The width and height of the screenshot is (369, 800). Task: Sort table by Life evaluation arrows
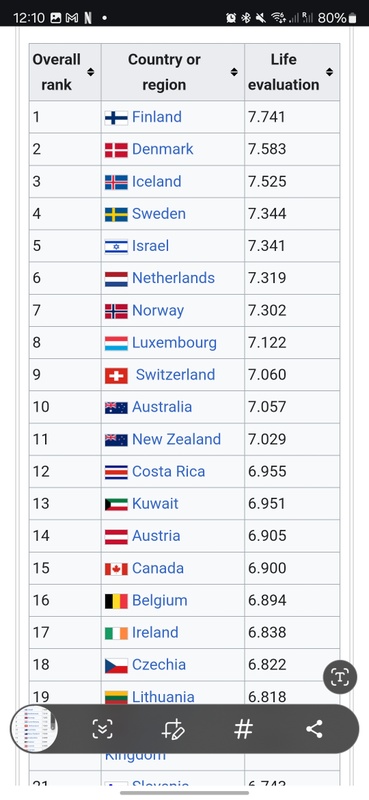pyautogui.click(x=329, y=72)
